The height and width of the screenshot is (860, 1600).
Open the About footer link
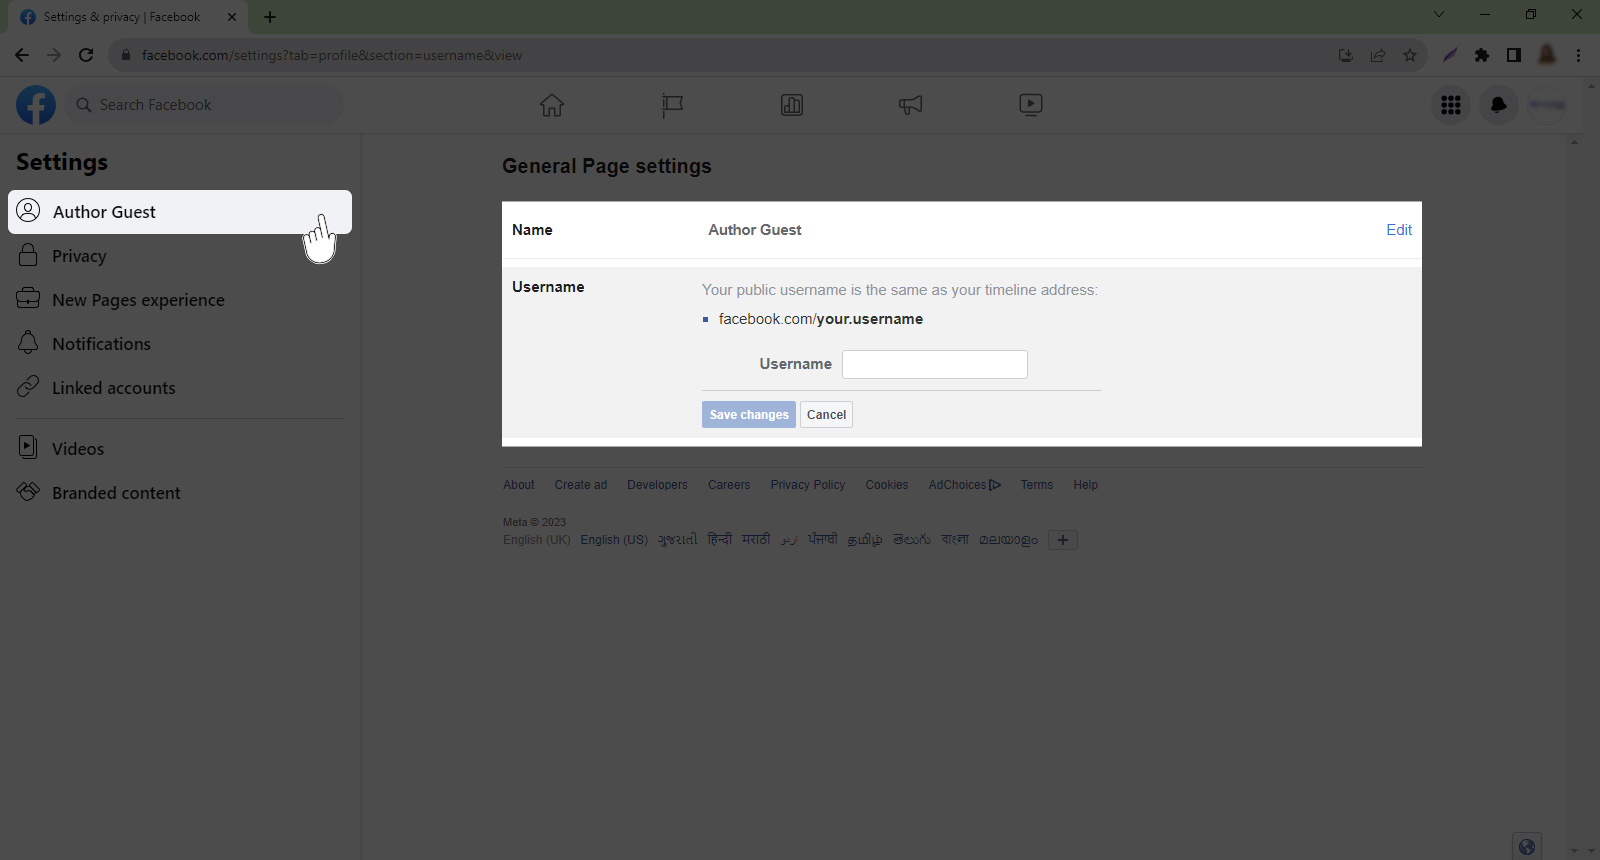[519, 485]
